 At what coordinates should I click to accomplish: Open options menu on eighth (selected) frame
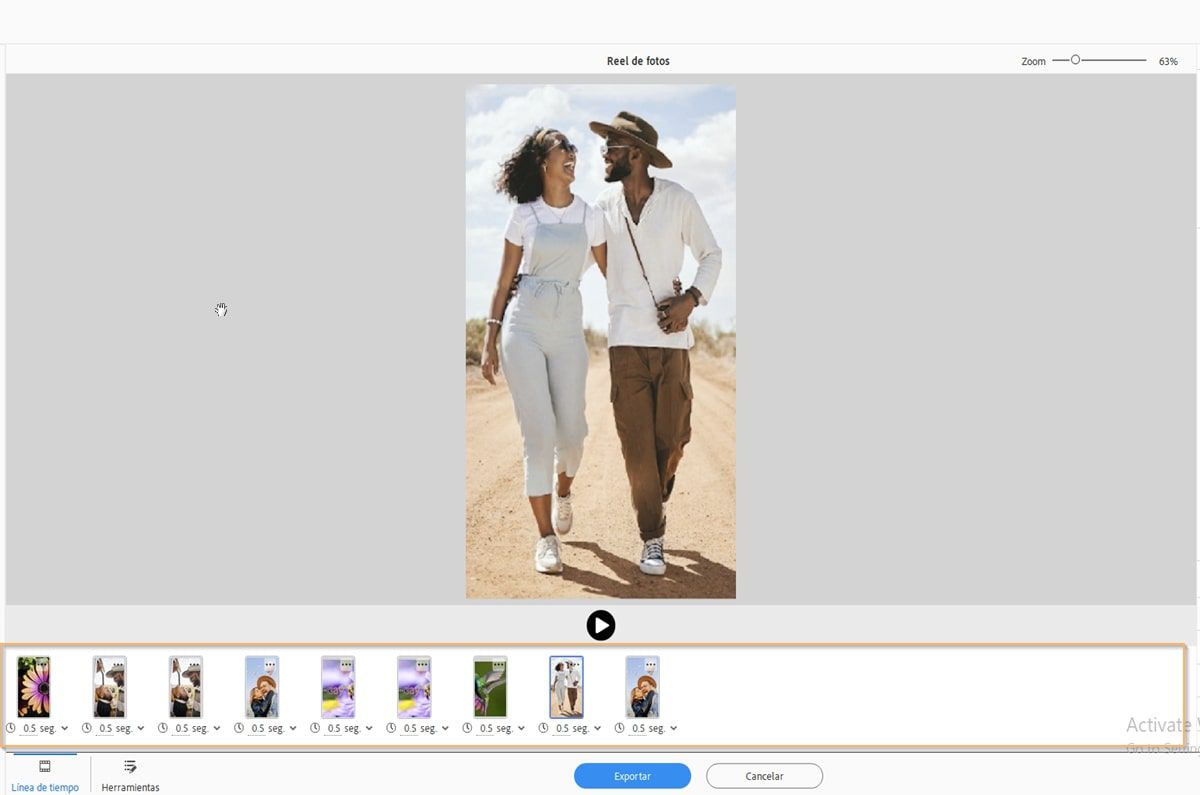[x=575, y=664]
